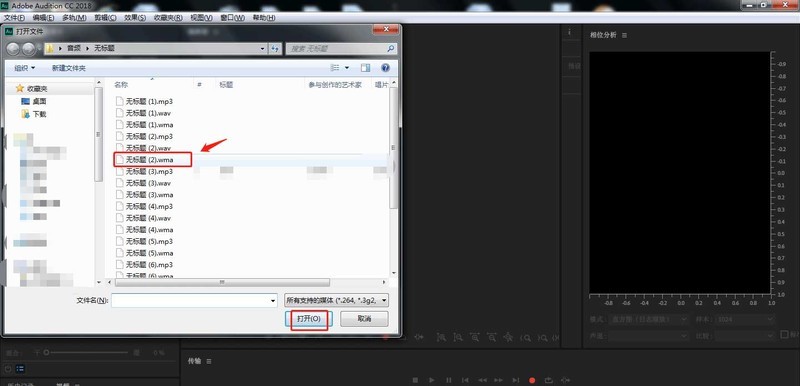
Task: Click the back navigation arrow in dialog
Action: click(x=14, y=49)
